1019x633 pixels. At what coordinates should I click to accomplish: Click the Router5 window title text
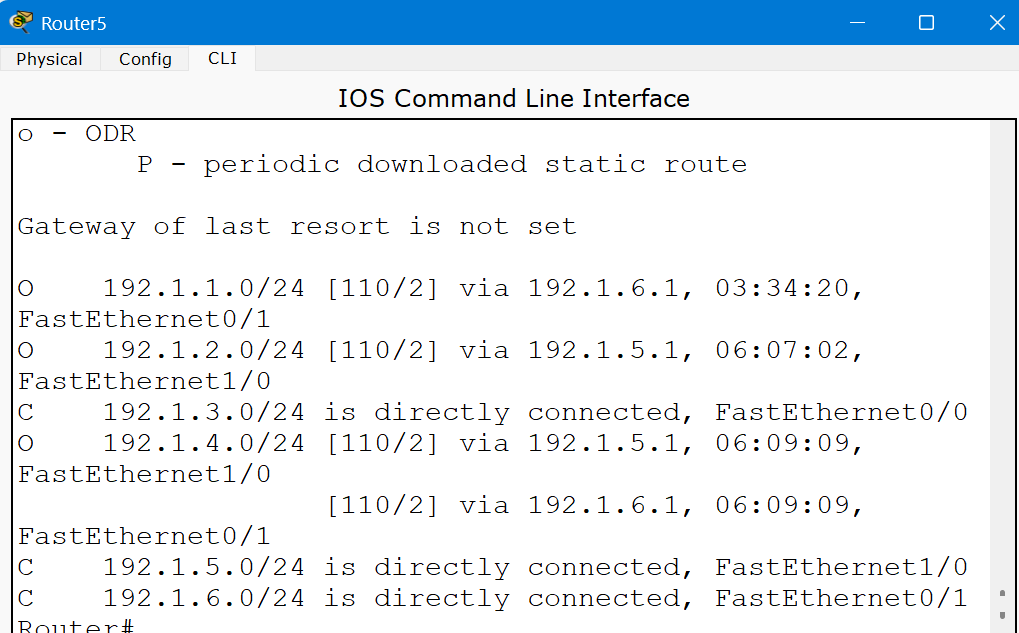coord(74,23)
